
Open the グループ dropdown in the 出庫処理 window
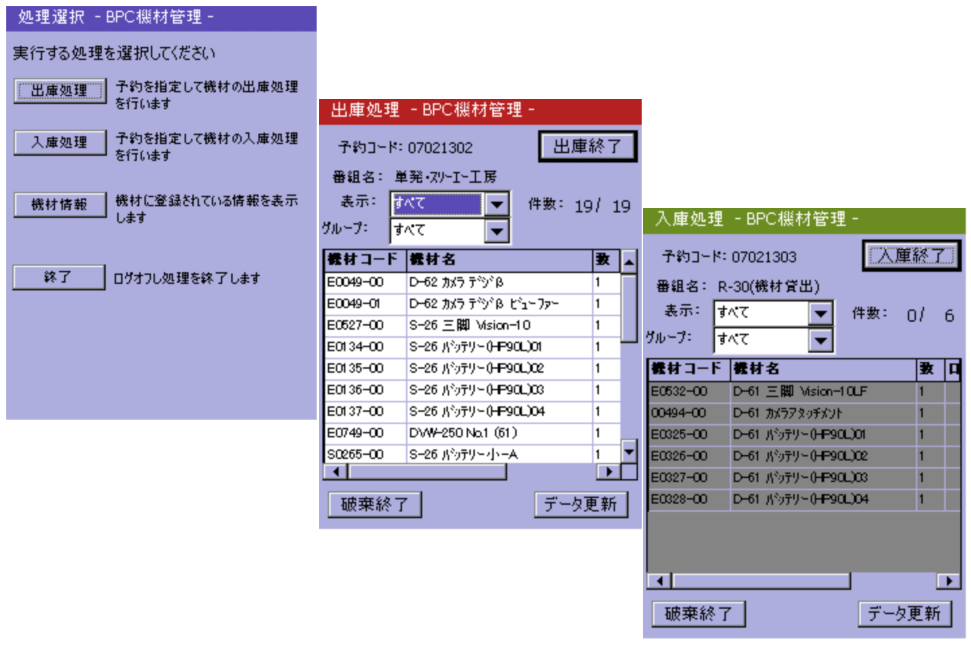[497, 231]
